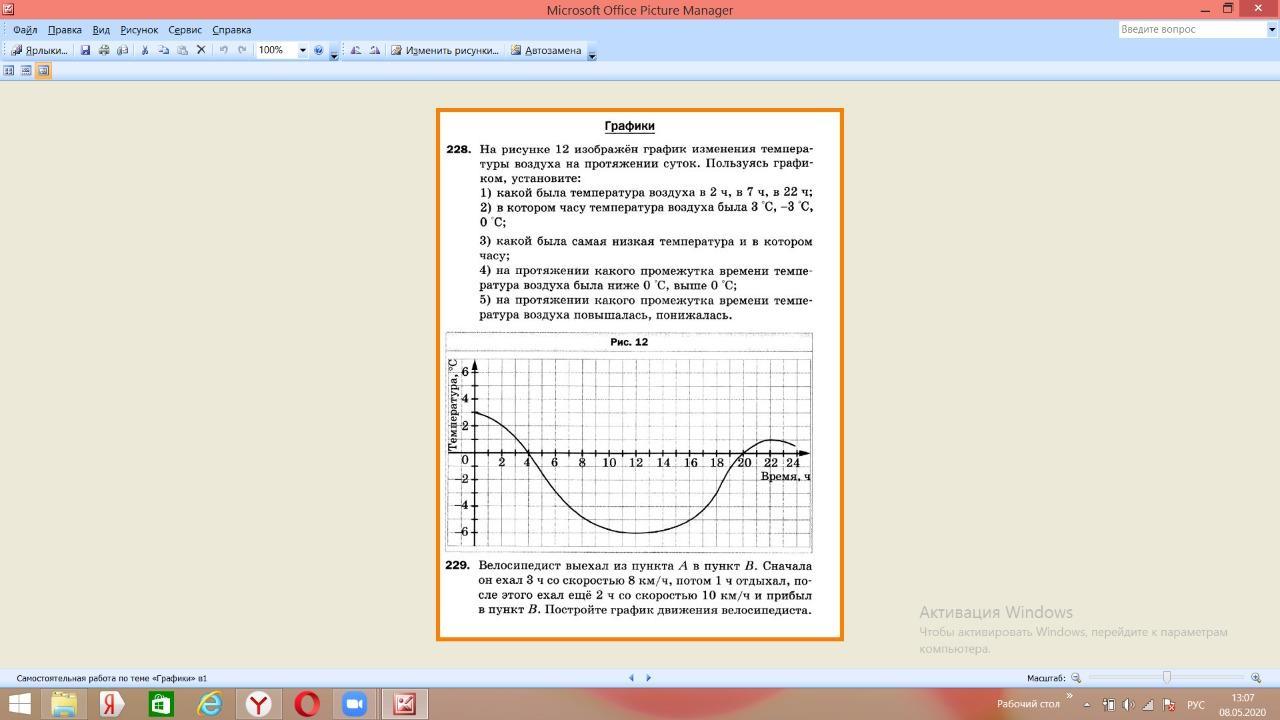Go to next picture with right arrow

(648, 678)
